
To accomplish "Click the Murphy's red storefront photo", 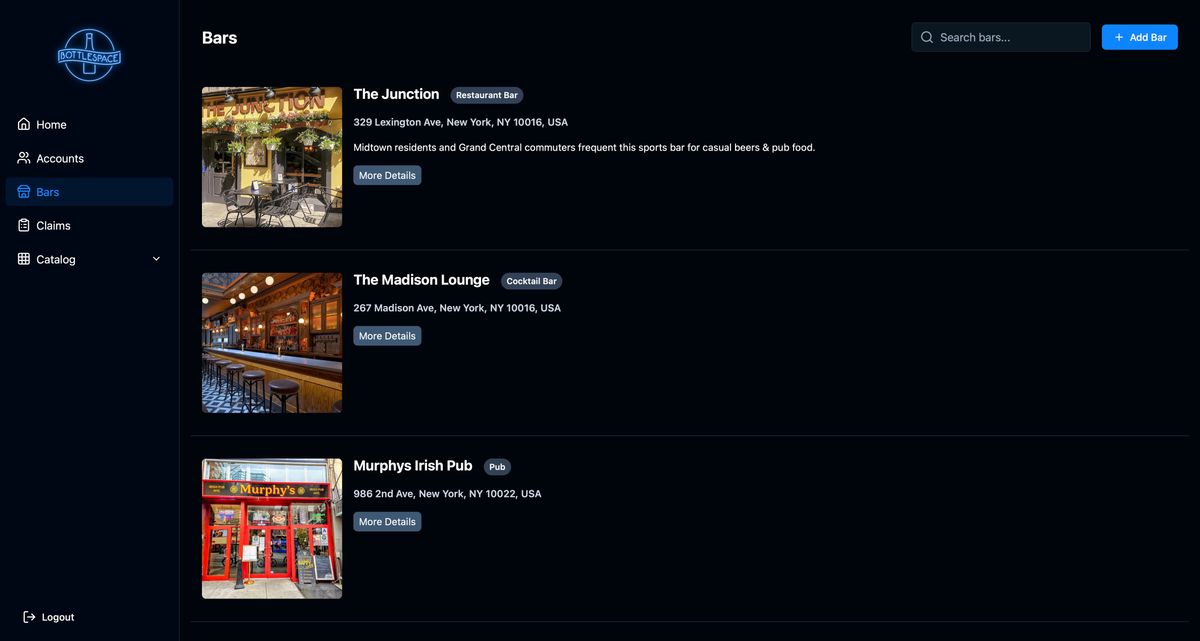I will click(x=272, y=529).
